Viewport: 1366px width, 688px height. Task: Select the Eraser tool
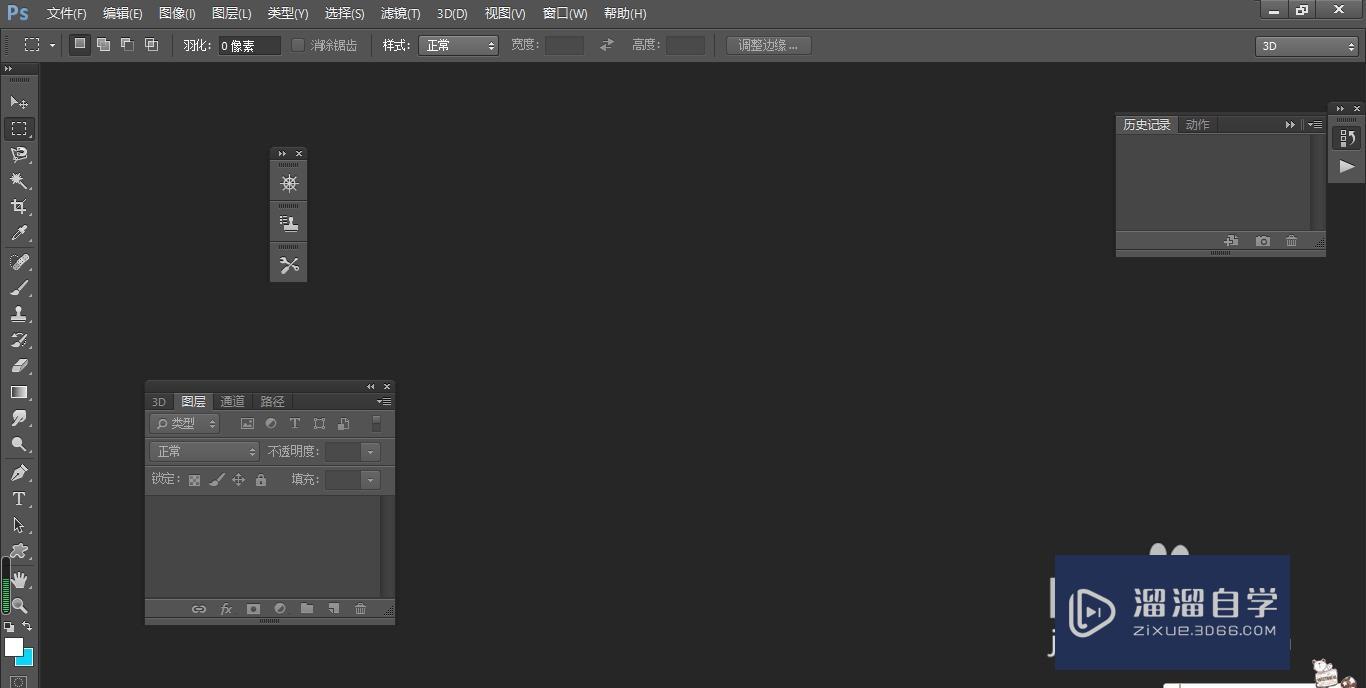coord(19,366)
